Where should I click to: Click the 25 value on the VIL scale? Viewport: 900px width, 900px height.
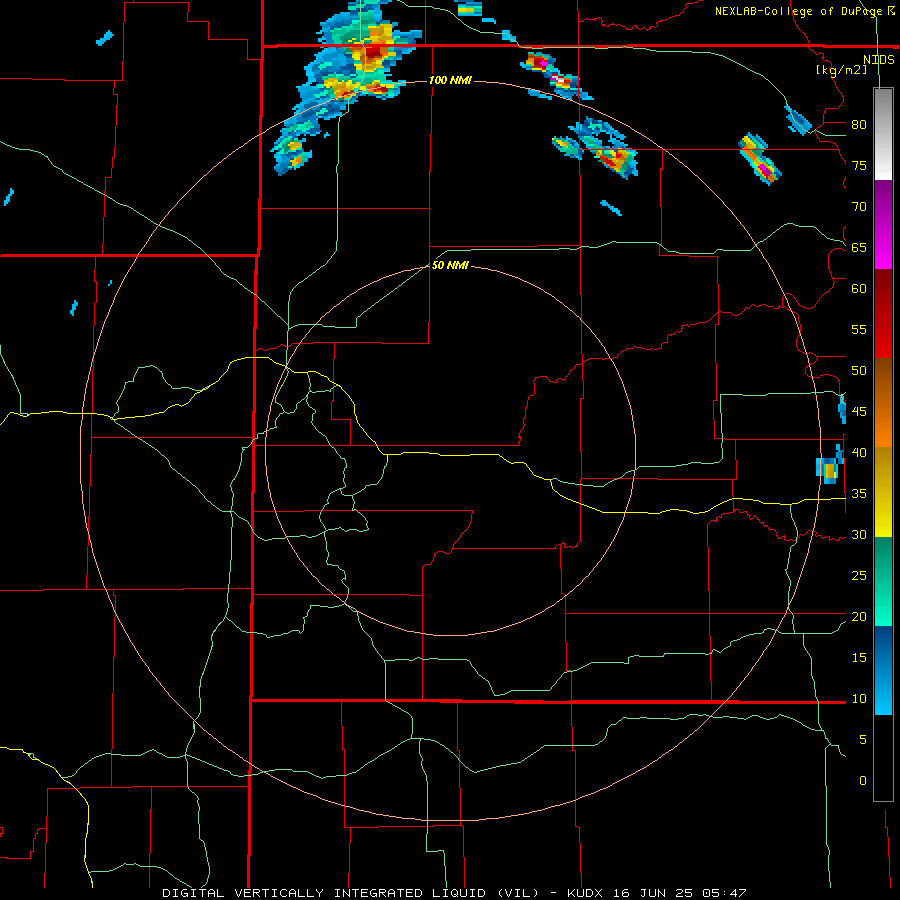pyautogui.click(x=859, y=576)
